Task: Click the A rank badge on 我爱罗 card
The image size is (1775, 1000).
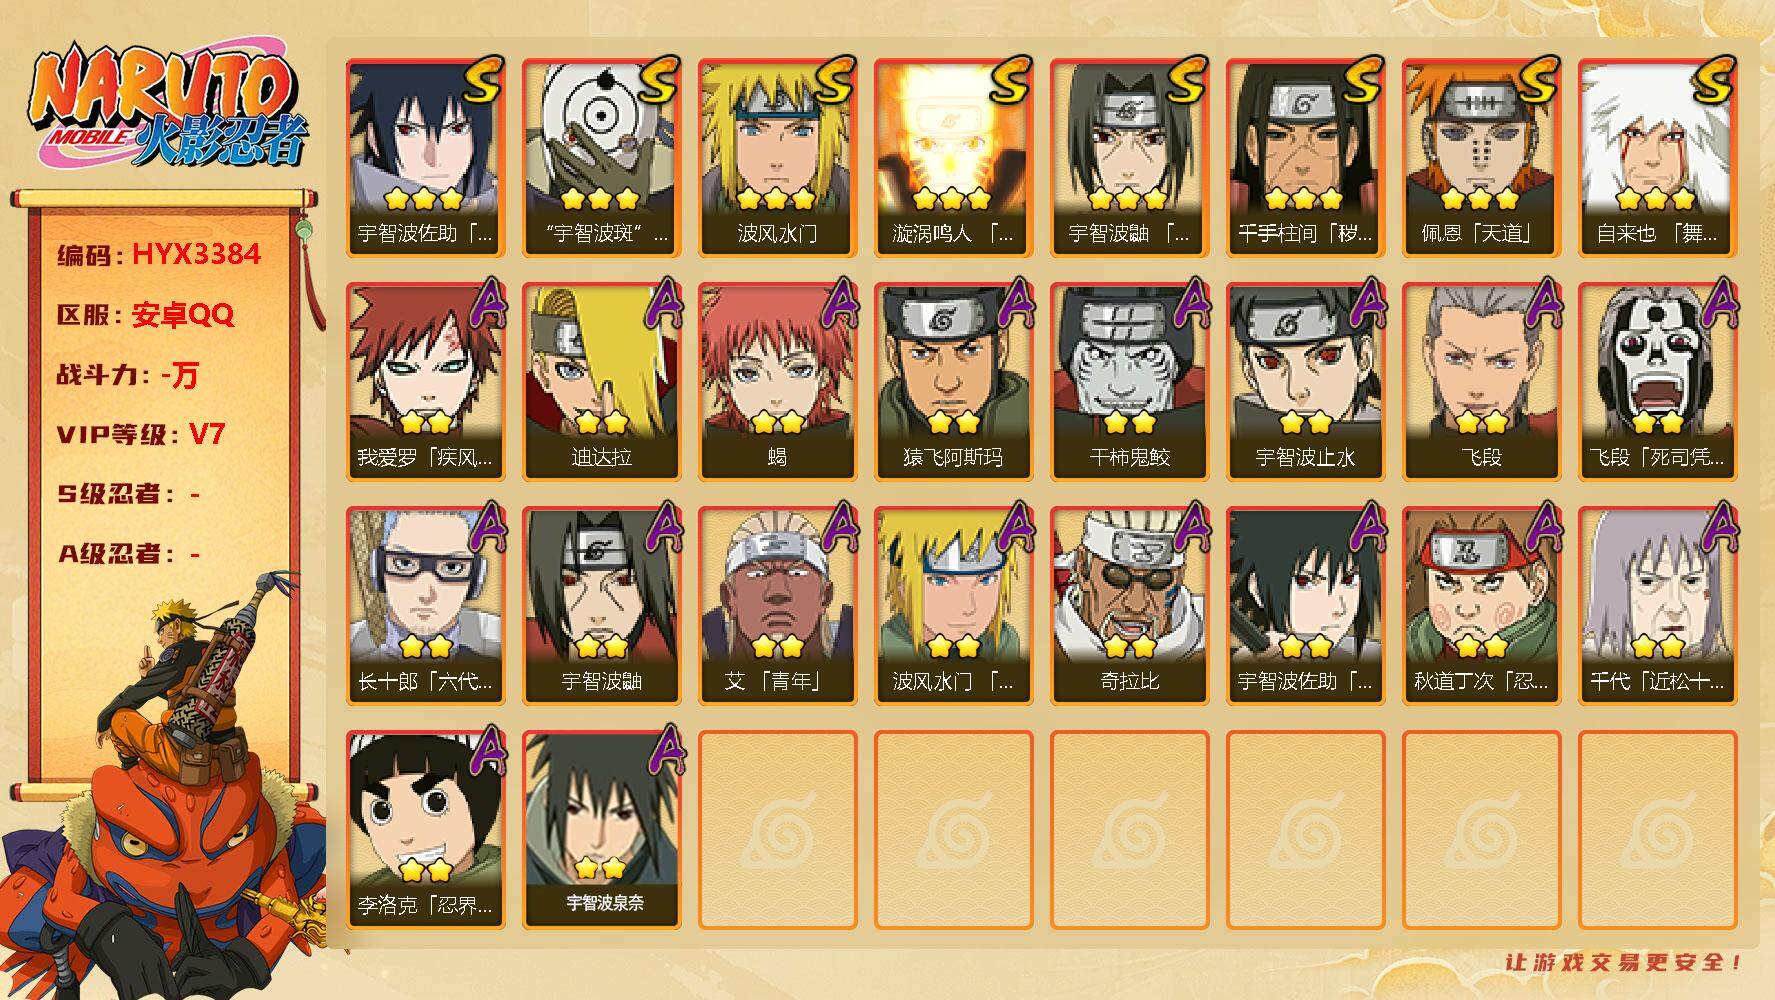Action: pyautogui.click(x=485, y=302)
